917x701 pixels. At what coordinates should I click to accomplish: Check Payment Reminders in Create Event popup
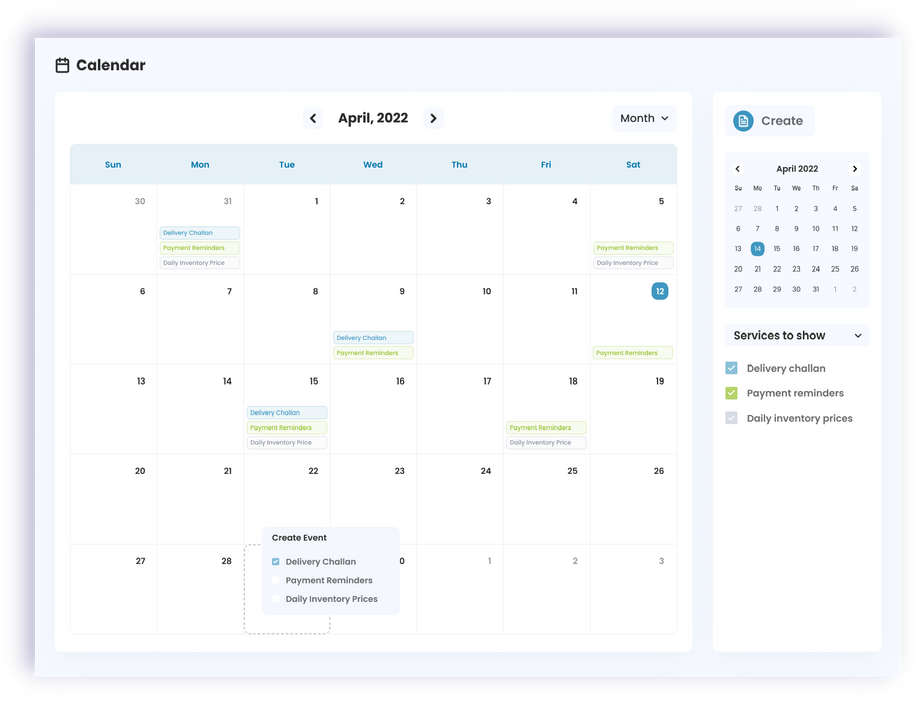(276, 580)
